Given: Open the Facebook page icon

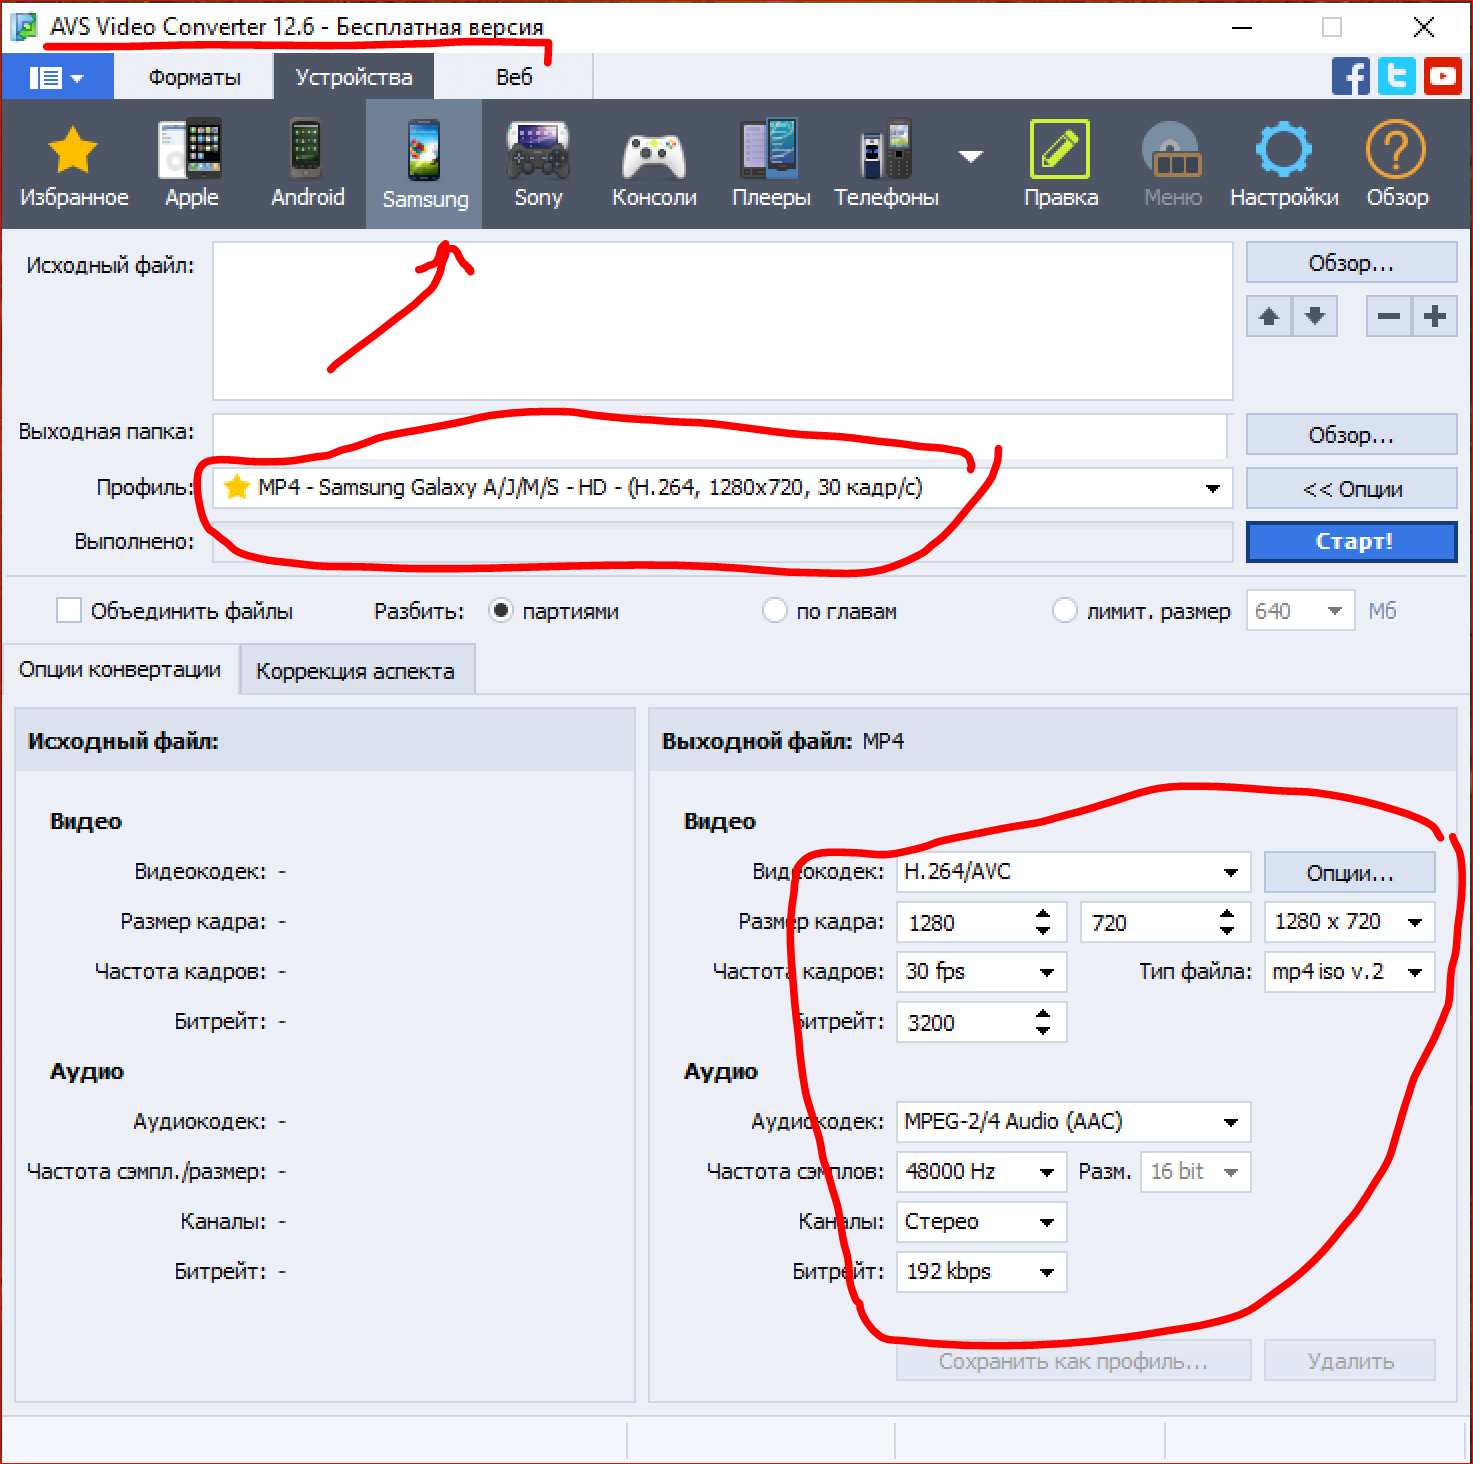Looking at the screenshot, I should [x=1350, y=76].
